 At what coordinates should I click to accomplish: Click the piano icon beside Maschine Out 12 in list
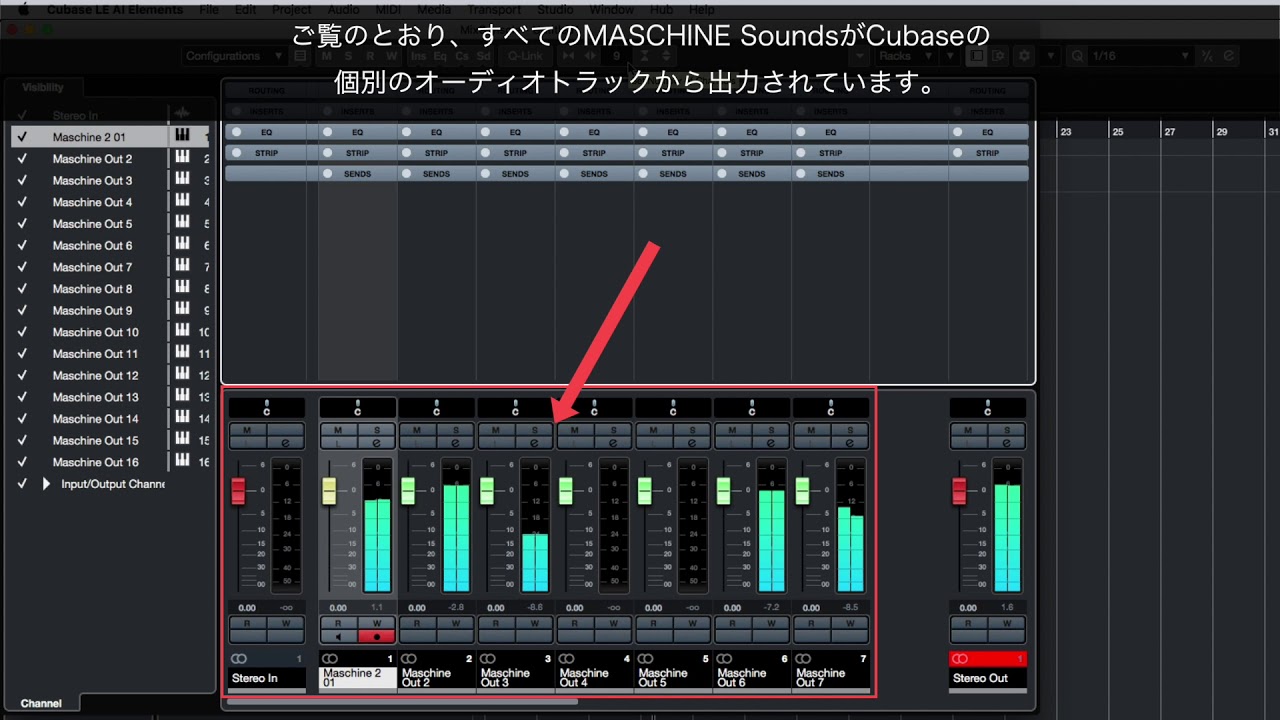point(182,375)
